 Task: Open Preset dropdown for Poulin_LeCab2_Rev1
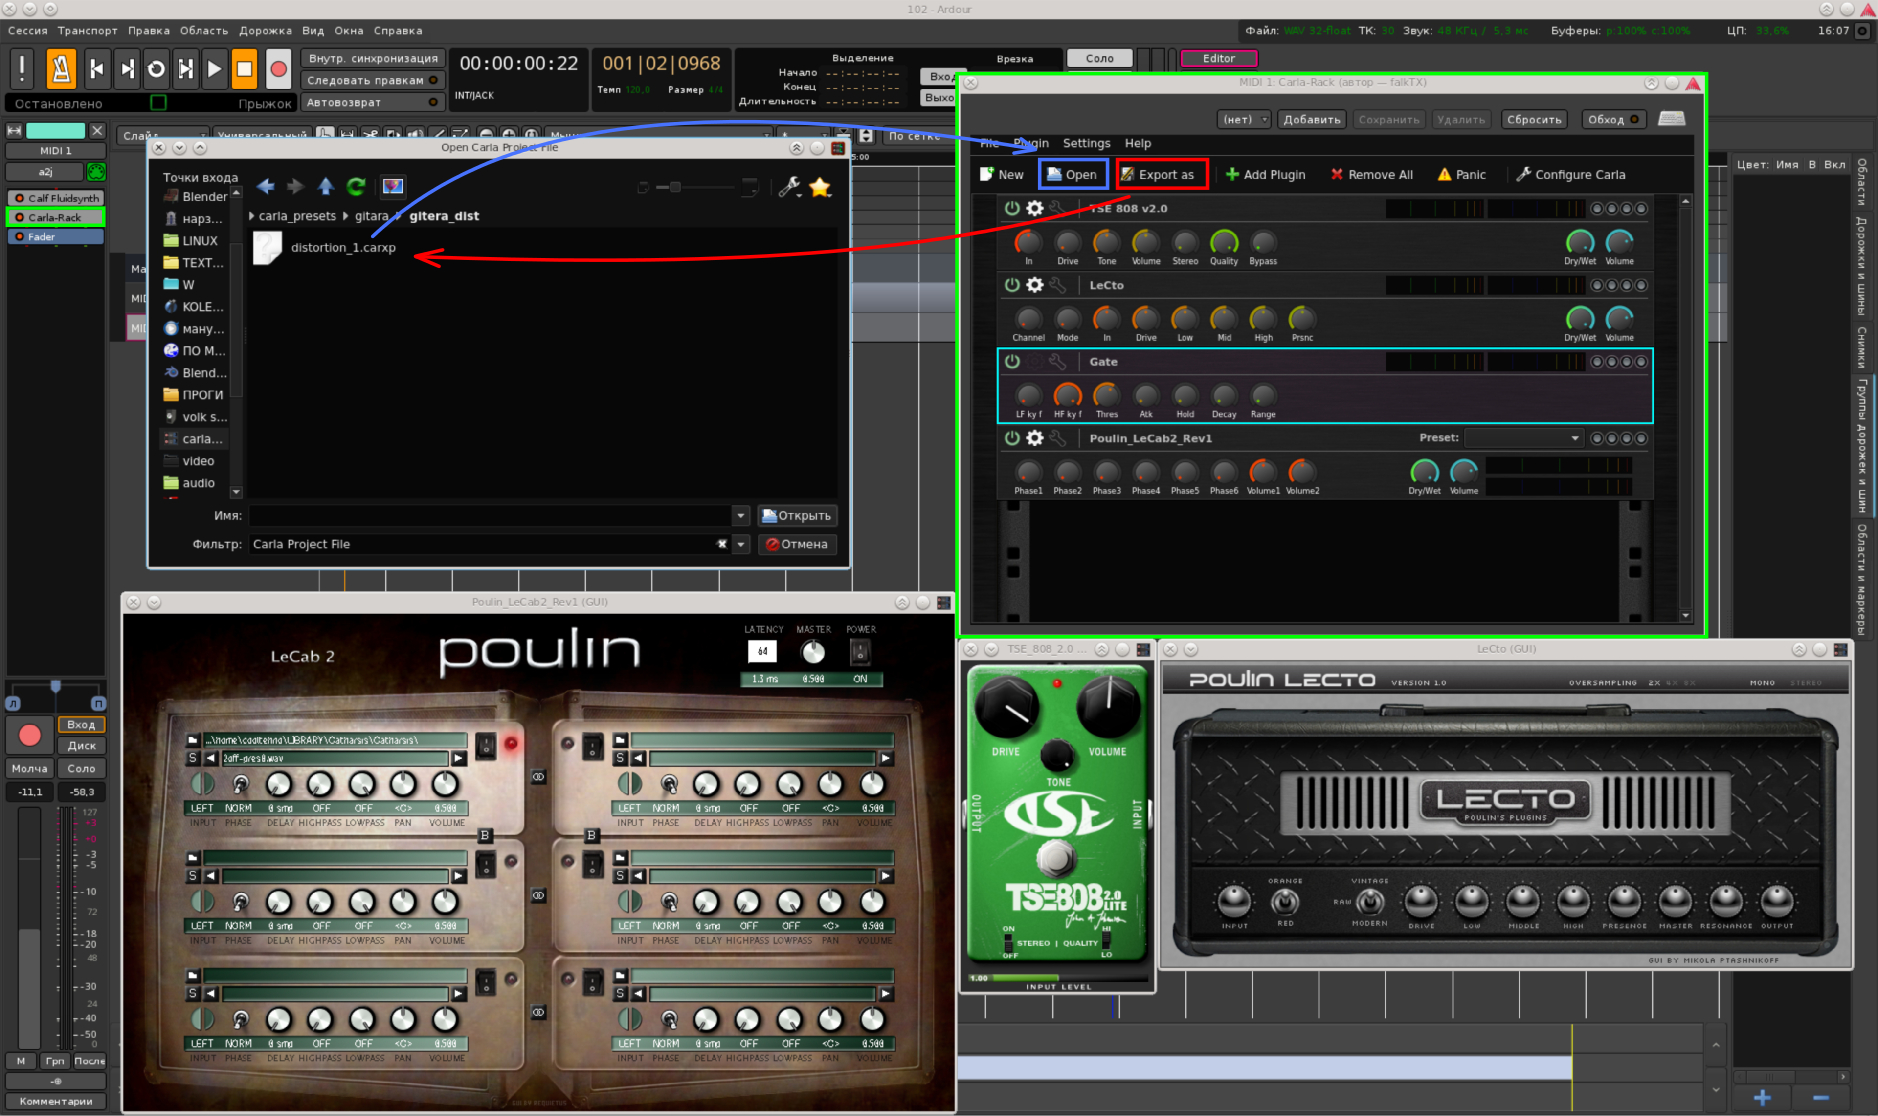(x=1523, y=438)
